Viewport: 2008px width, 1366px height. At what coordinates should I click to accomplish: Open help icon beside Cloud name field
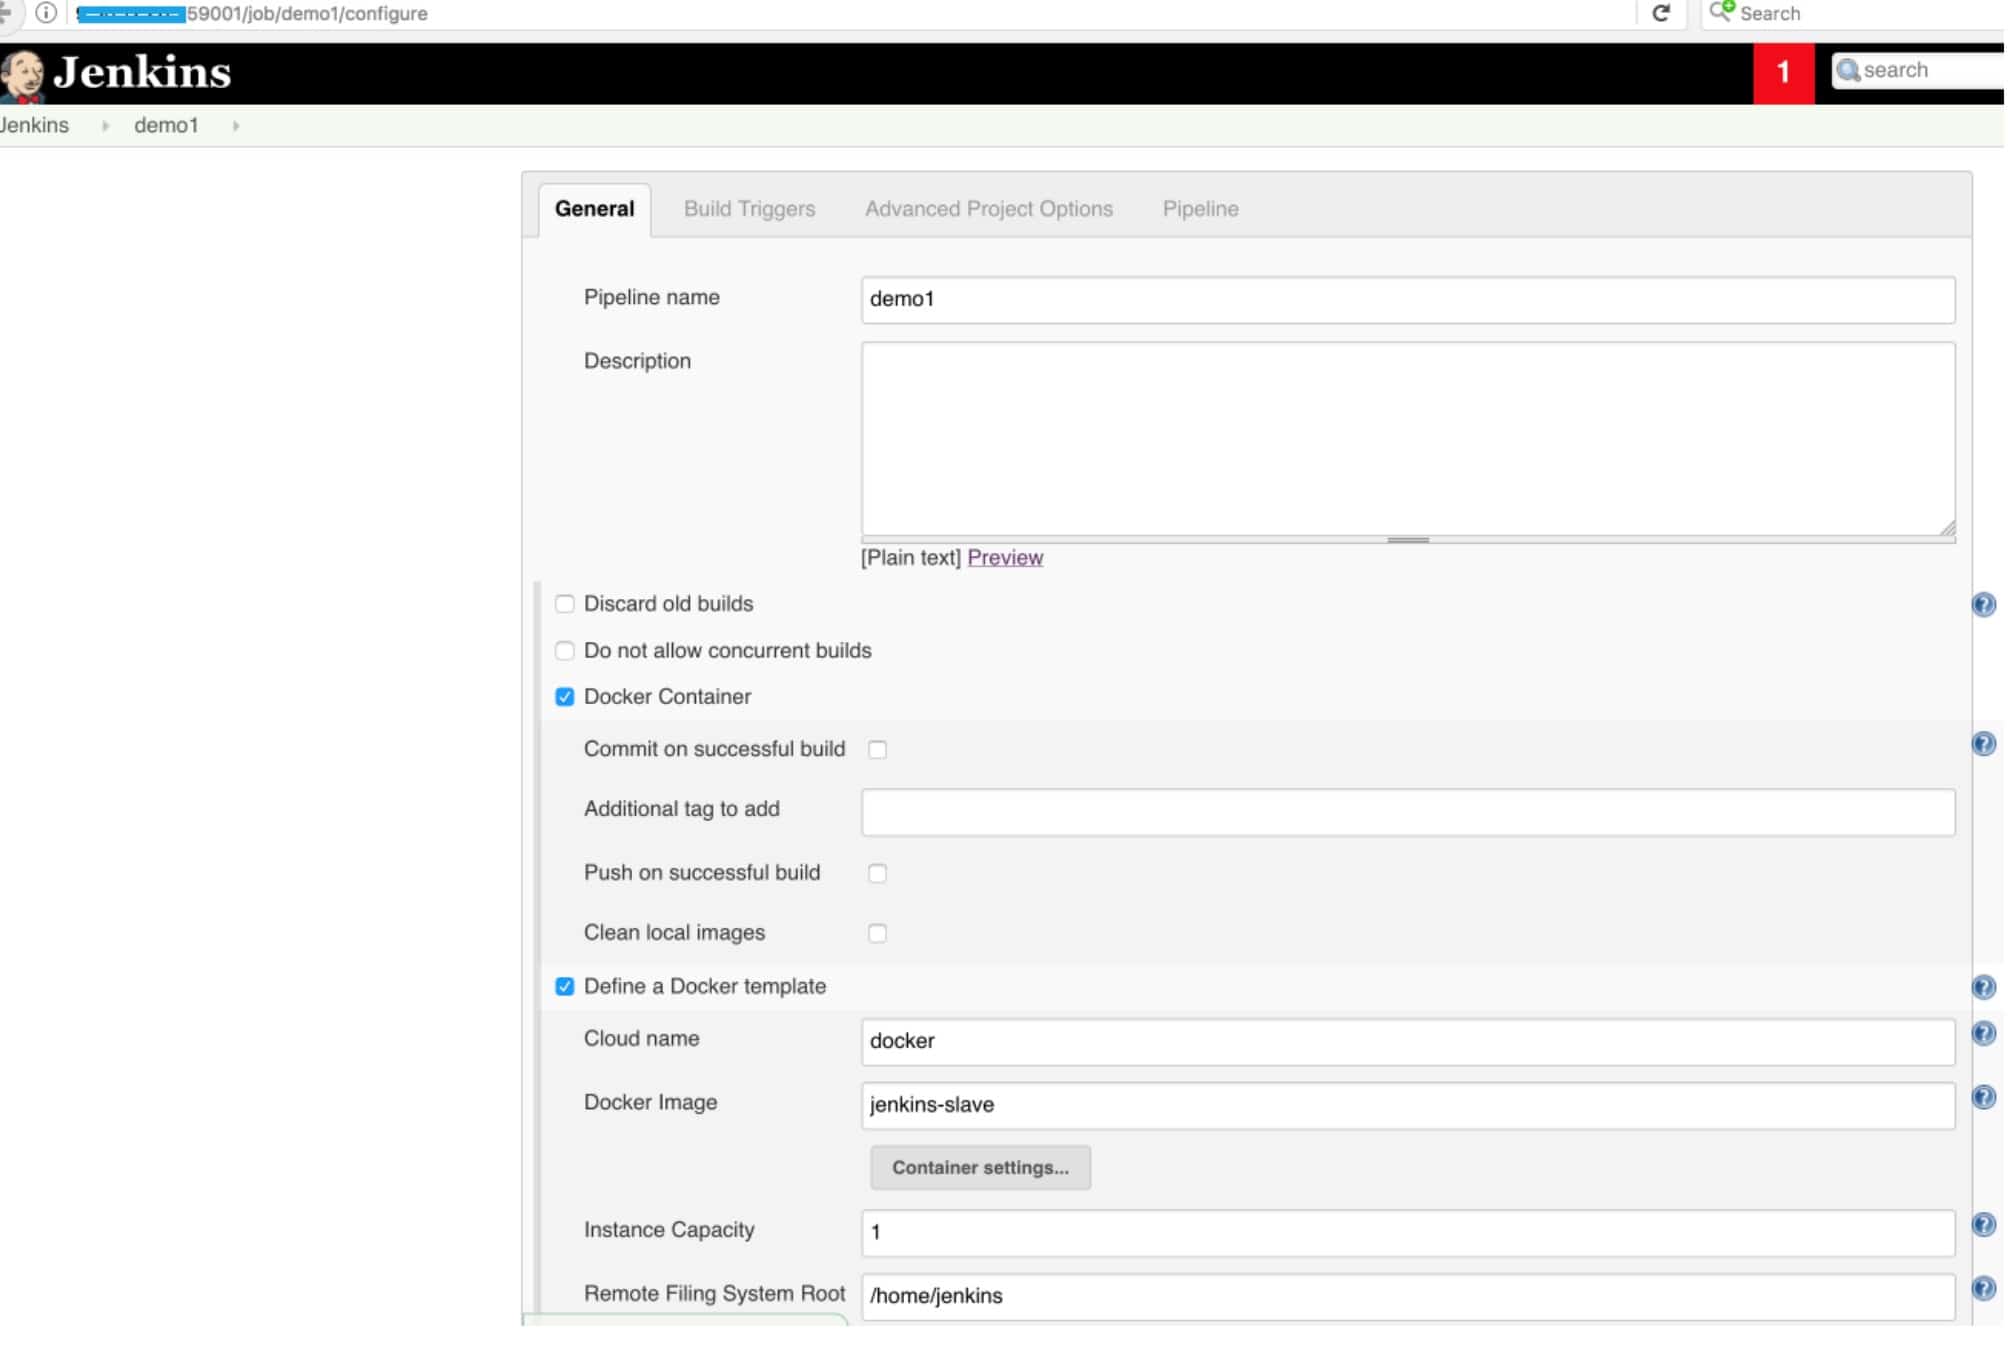tap(1983, 1033)
